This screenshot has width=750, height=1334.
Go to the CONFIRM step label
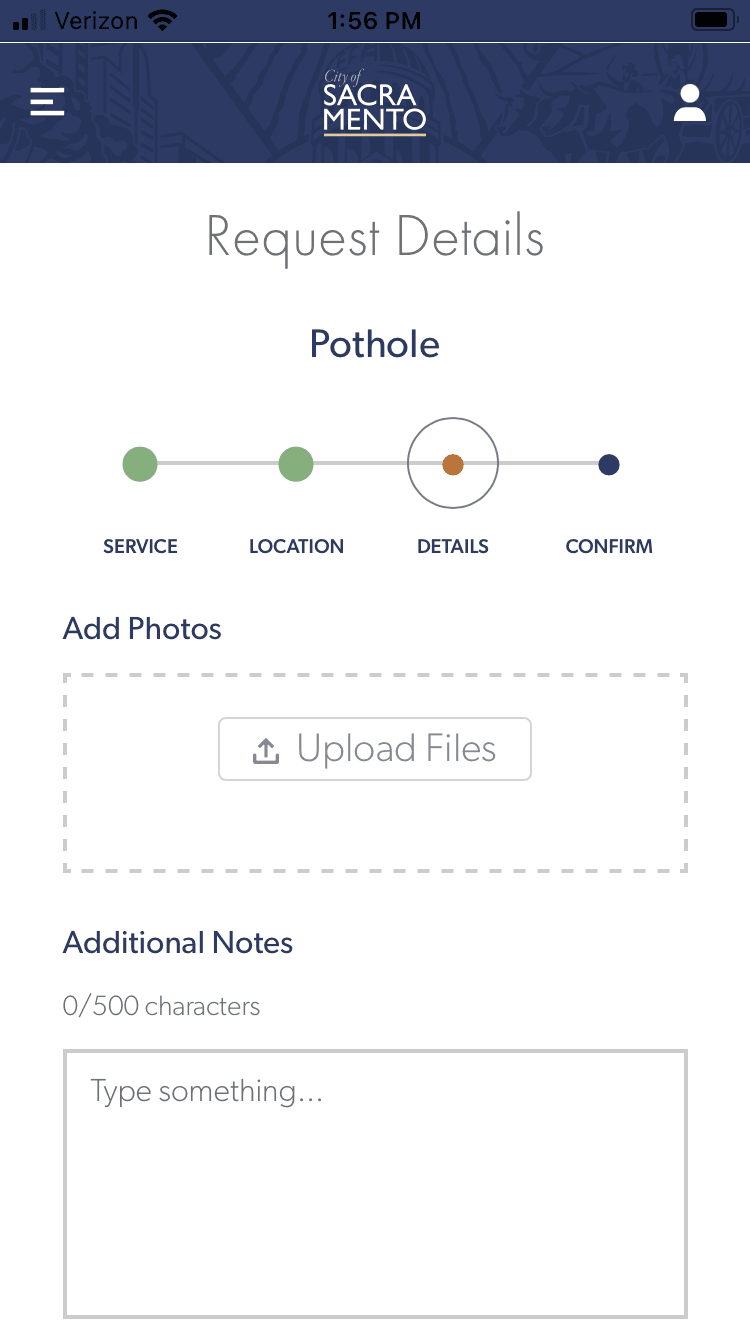tap(609, 547)
